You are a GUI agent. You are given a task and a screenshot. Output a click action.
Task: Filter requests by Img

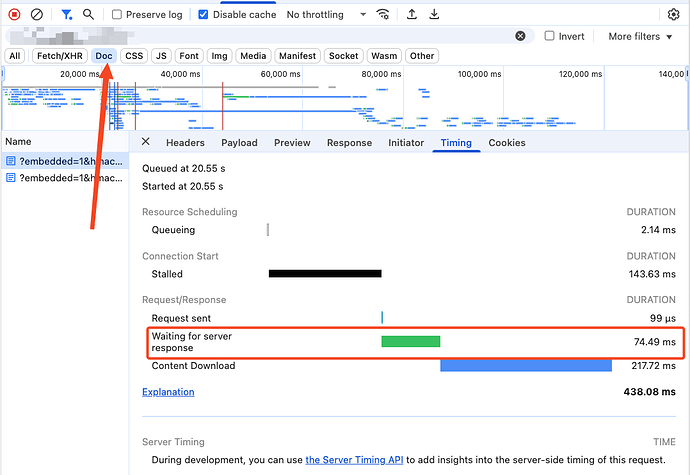(x=219, y=56)
